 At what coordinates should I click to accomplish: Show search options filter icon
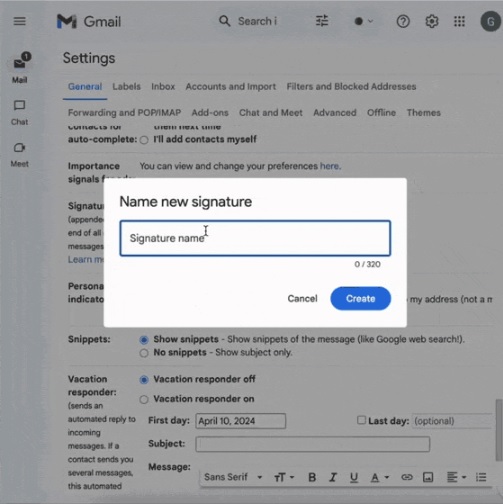point(322,21)
